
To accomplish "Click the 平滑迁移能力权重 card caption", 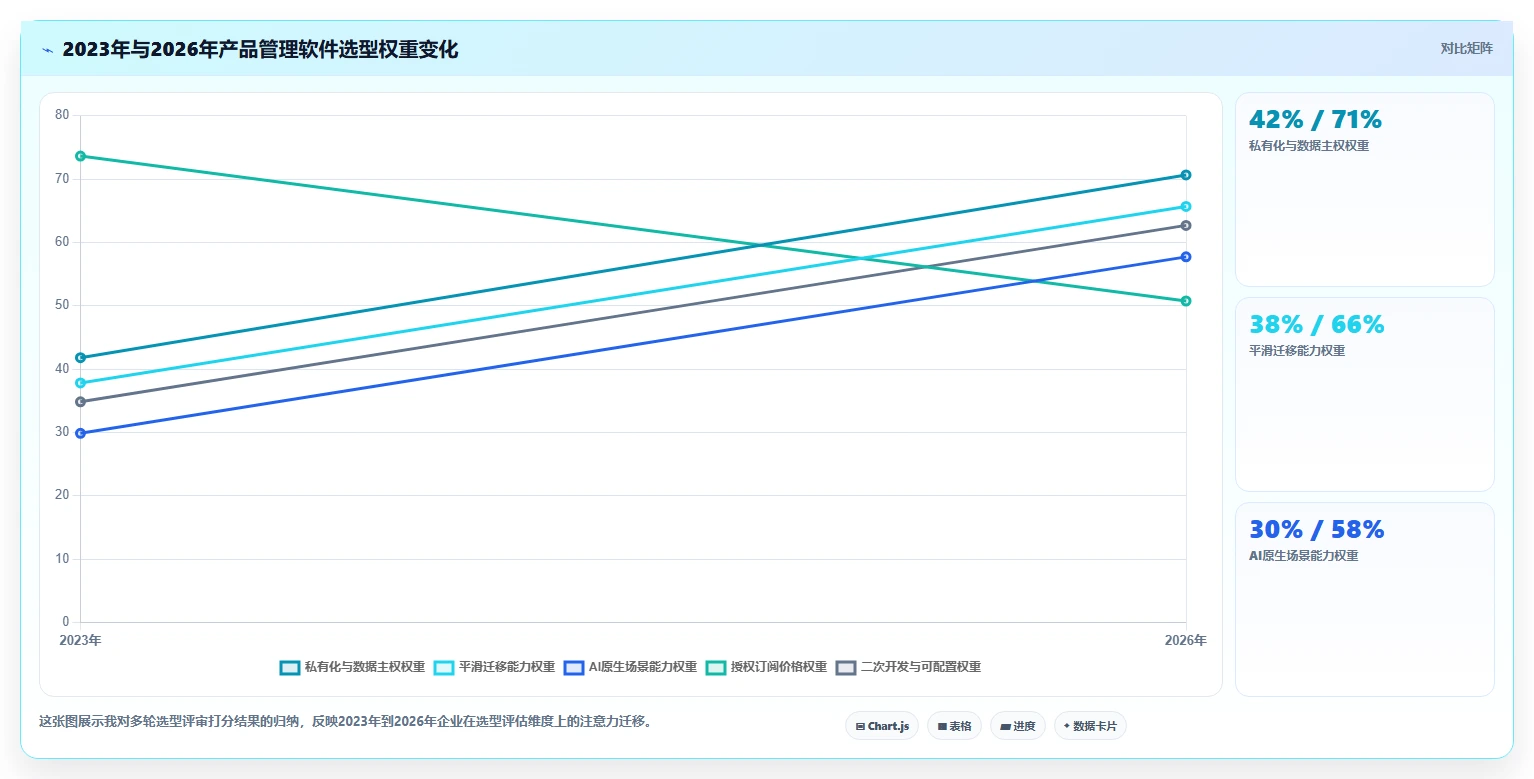I will point(1297,351).
